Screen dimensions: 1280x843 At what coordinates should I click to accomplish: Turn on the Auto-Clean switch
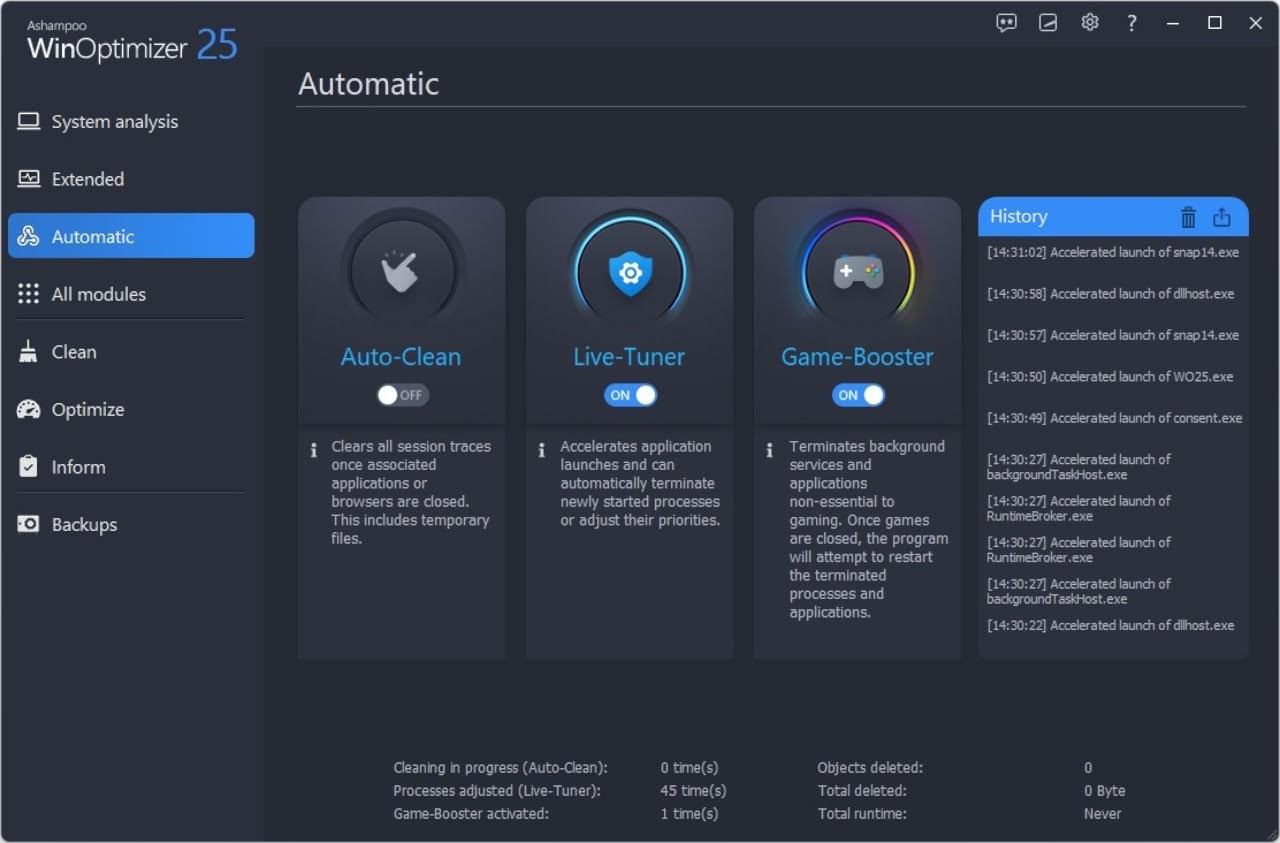pyautogui.click(x=402, y=395)
